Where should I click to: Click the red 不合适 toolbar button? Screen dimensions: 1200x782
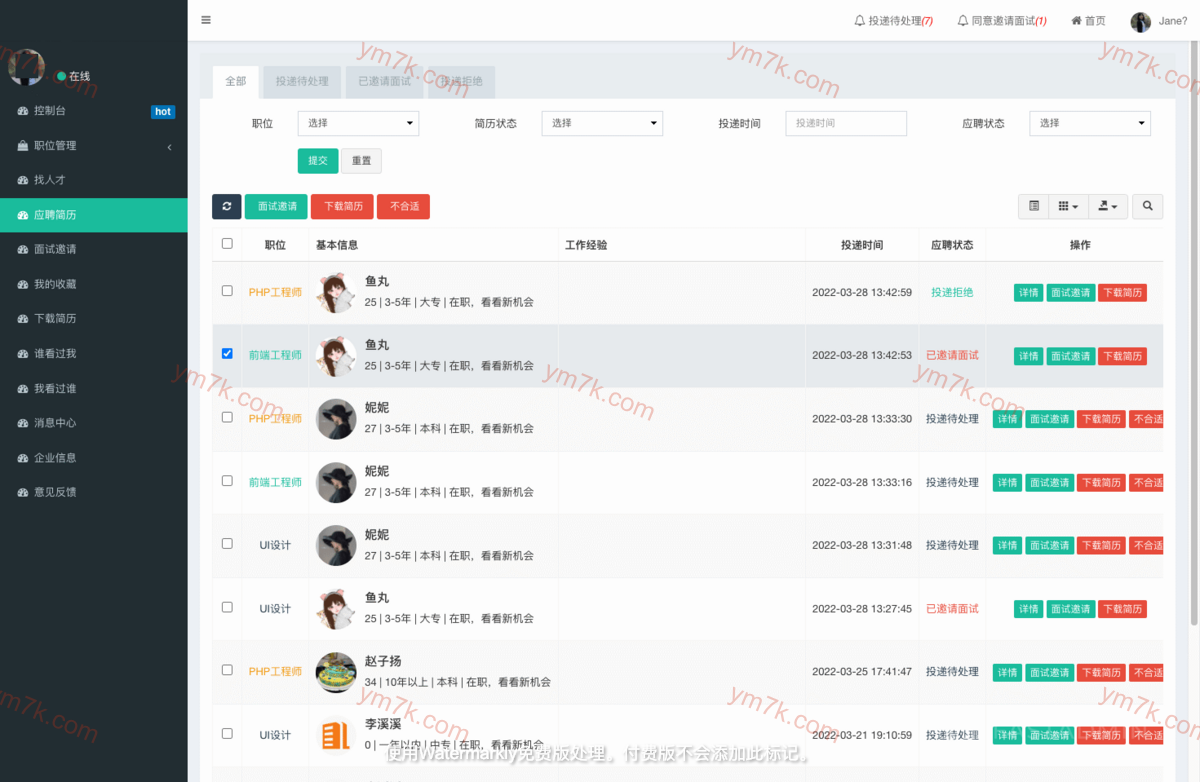point(403,206)
